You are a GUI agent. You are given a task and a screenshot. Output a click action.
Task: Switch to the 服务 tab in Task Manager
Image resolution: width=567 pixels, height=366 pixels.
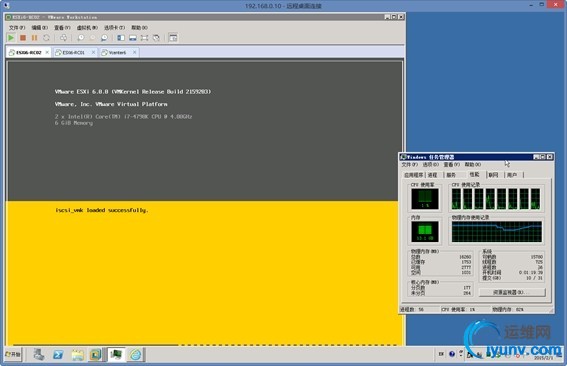[x=451, y=175]
